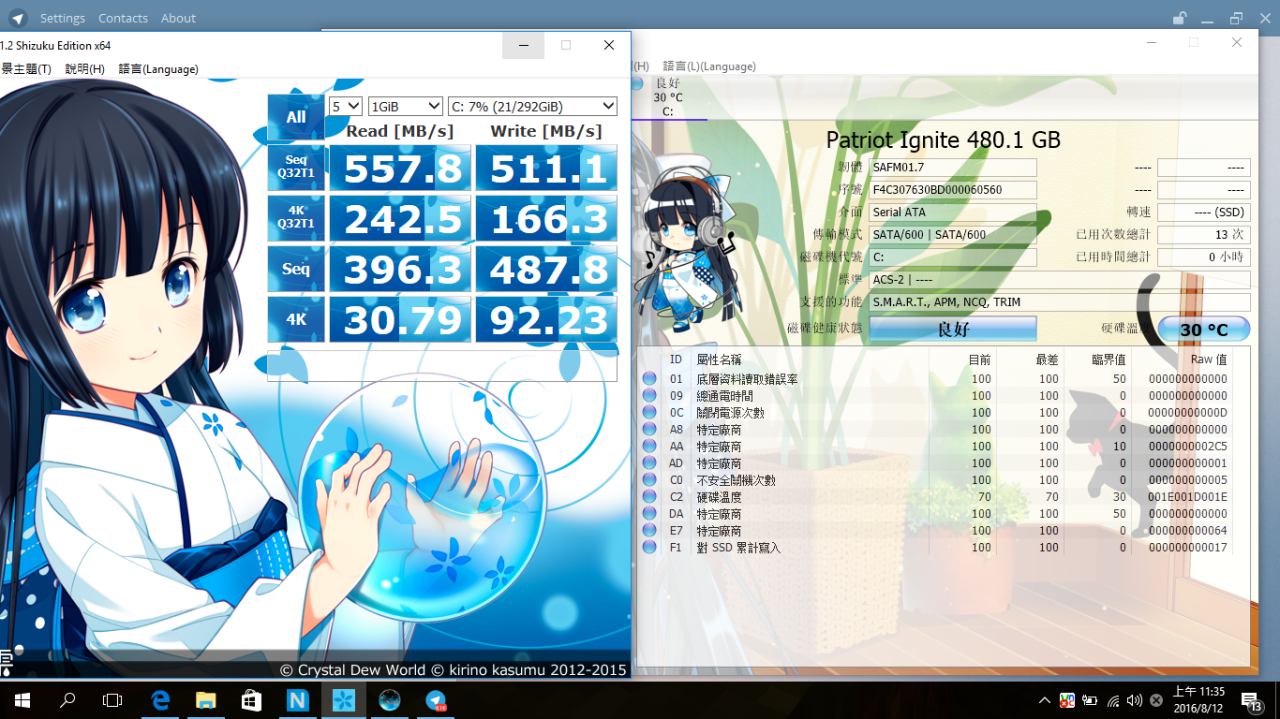Click the supported features field S.M.A.R.T., APM, NCQ, TRIM

(x=1059, y=302)
